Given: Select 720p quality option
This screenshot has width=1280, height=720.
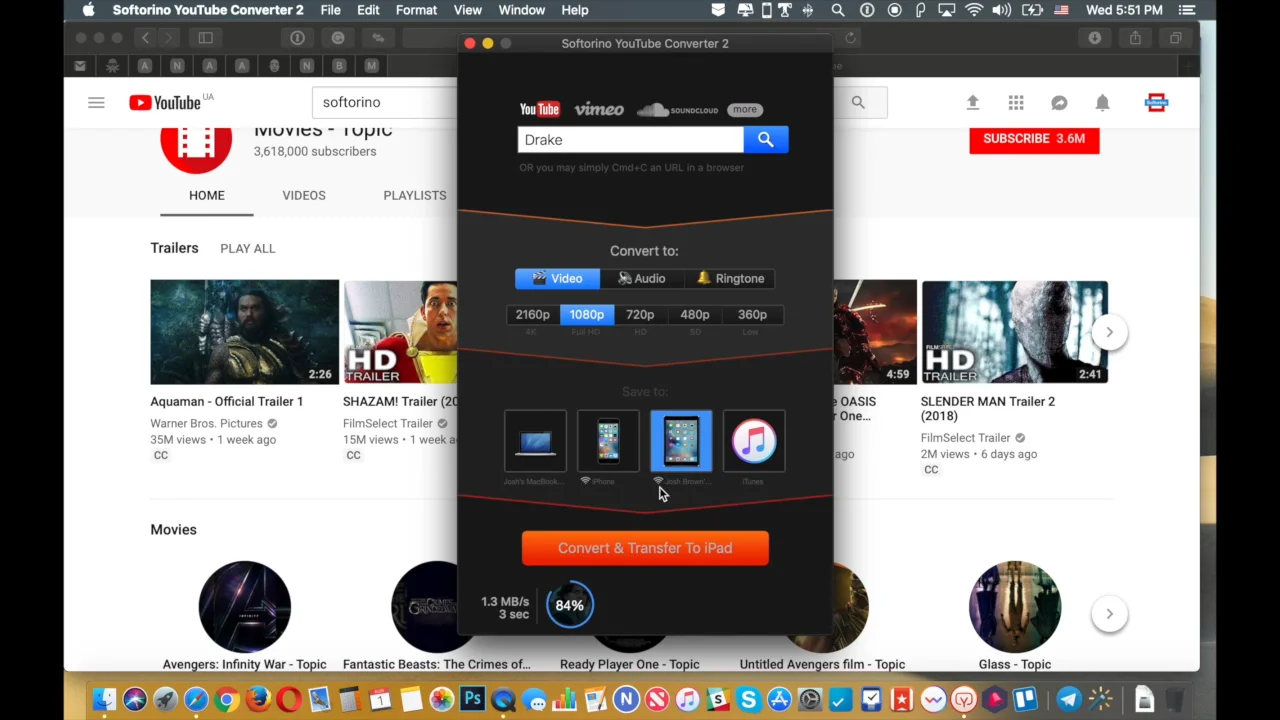Looking at the screenshot, I should pyautogui.click(x=640, y=315).
